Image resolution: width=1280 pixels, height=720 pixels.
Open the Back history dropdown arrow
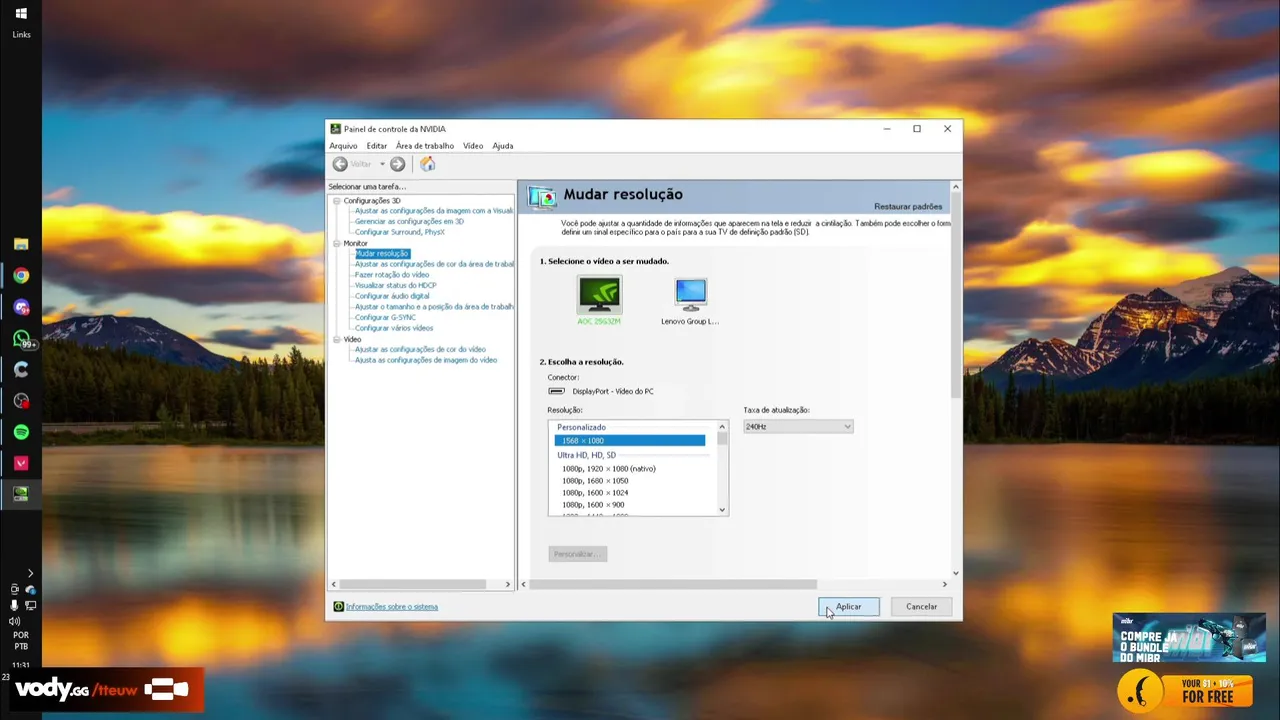382,164
